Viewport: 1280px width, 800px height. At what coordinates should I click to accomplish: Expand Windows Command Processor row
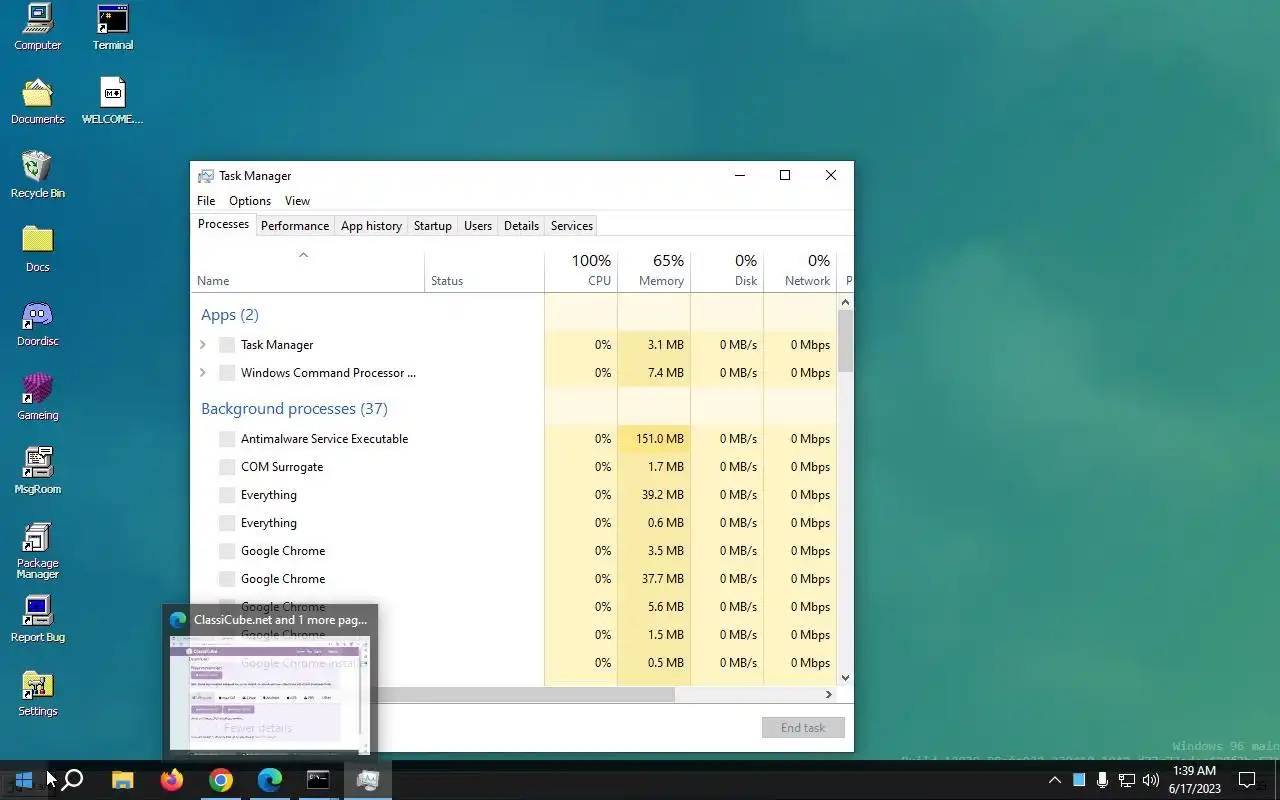click(203, 373)
